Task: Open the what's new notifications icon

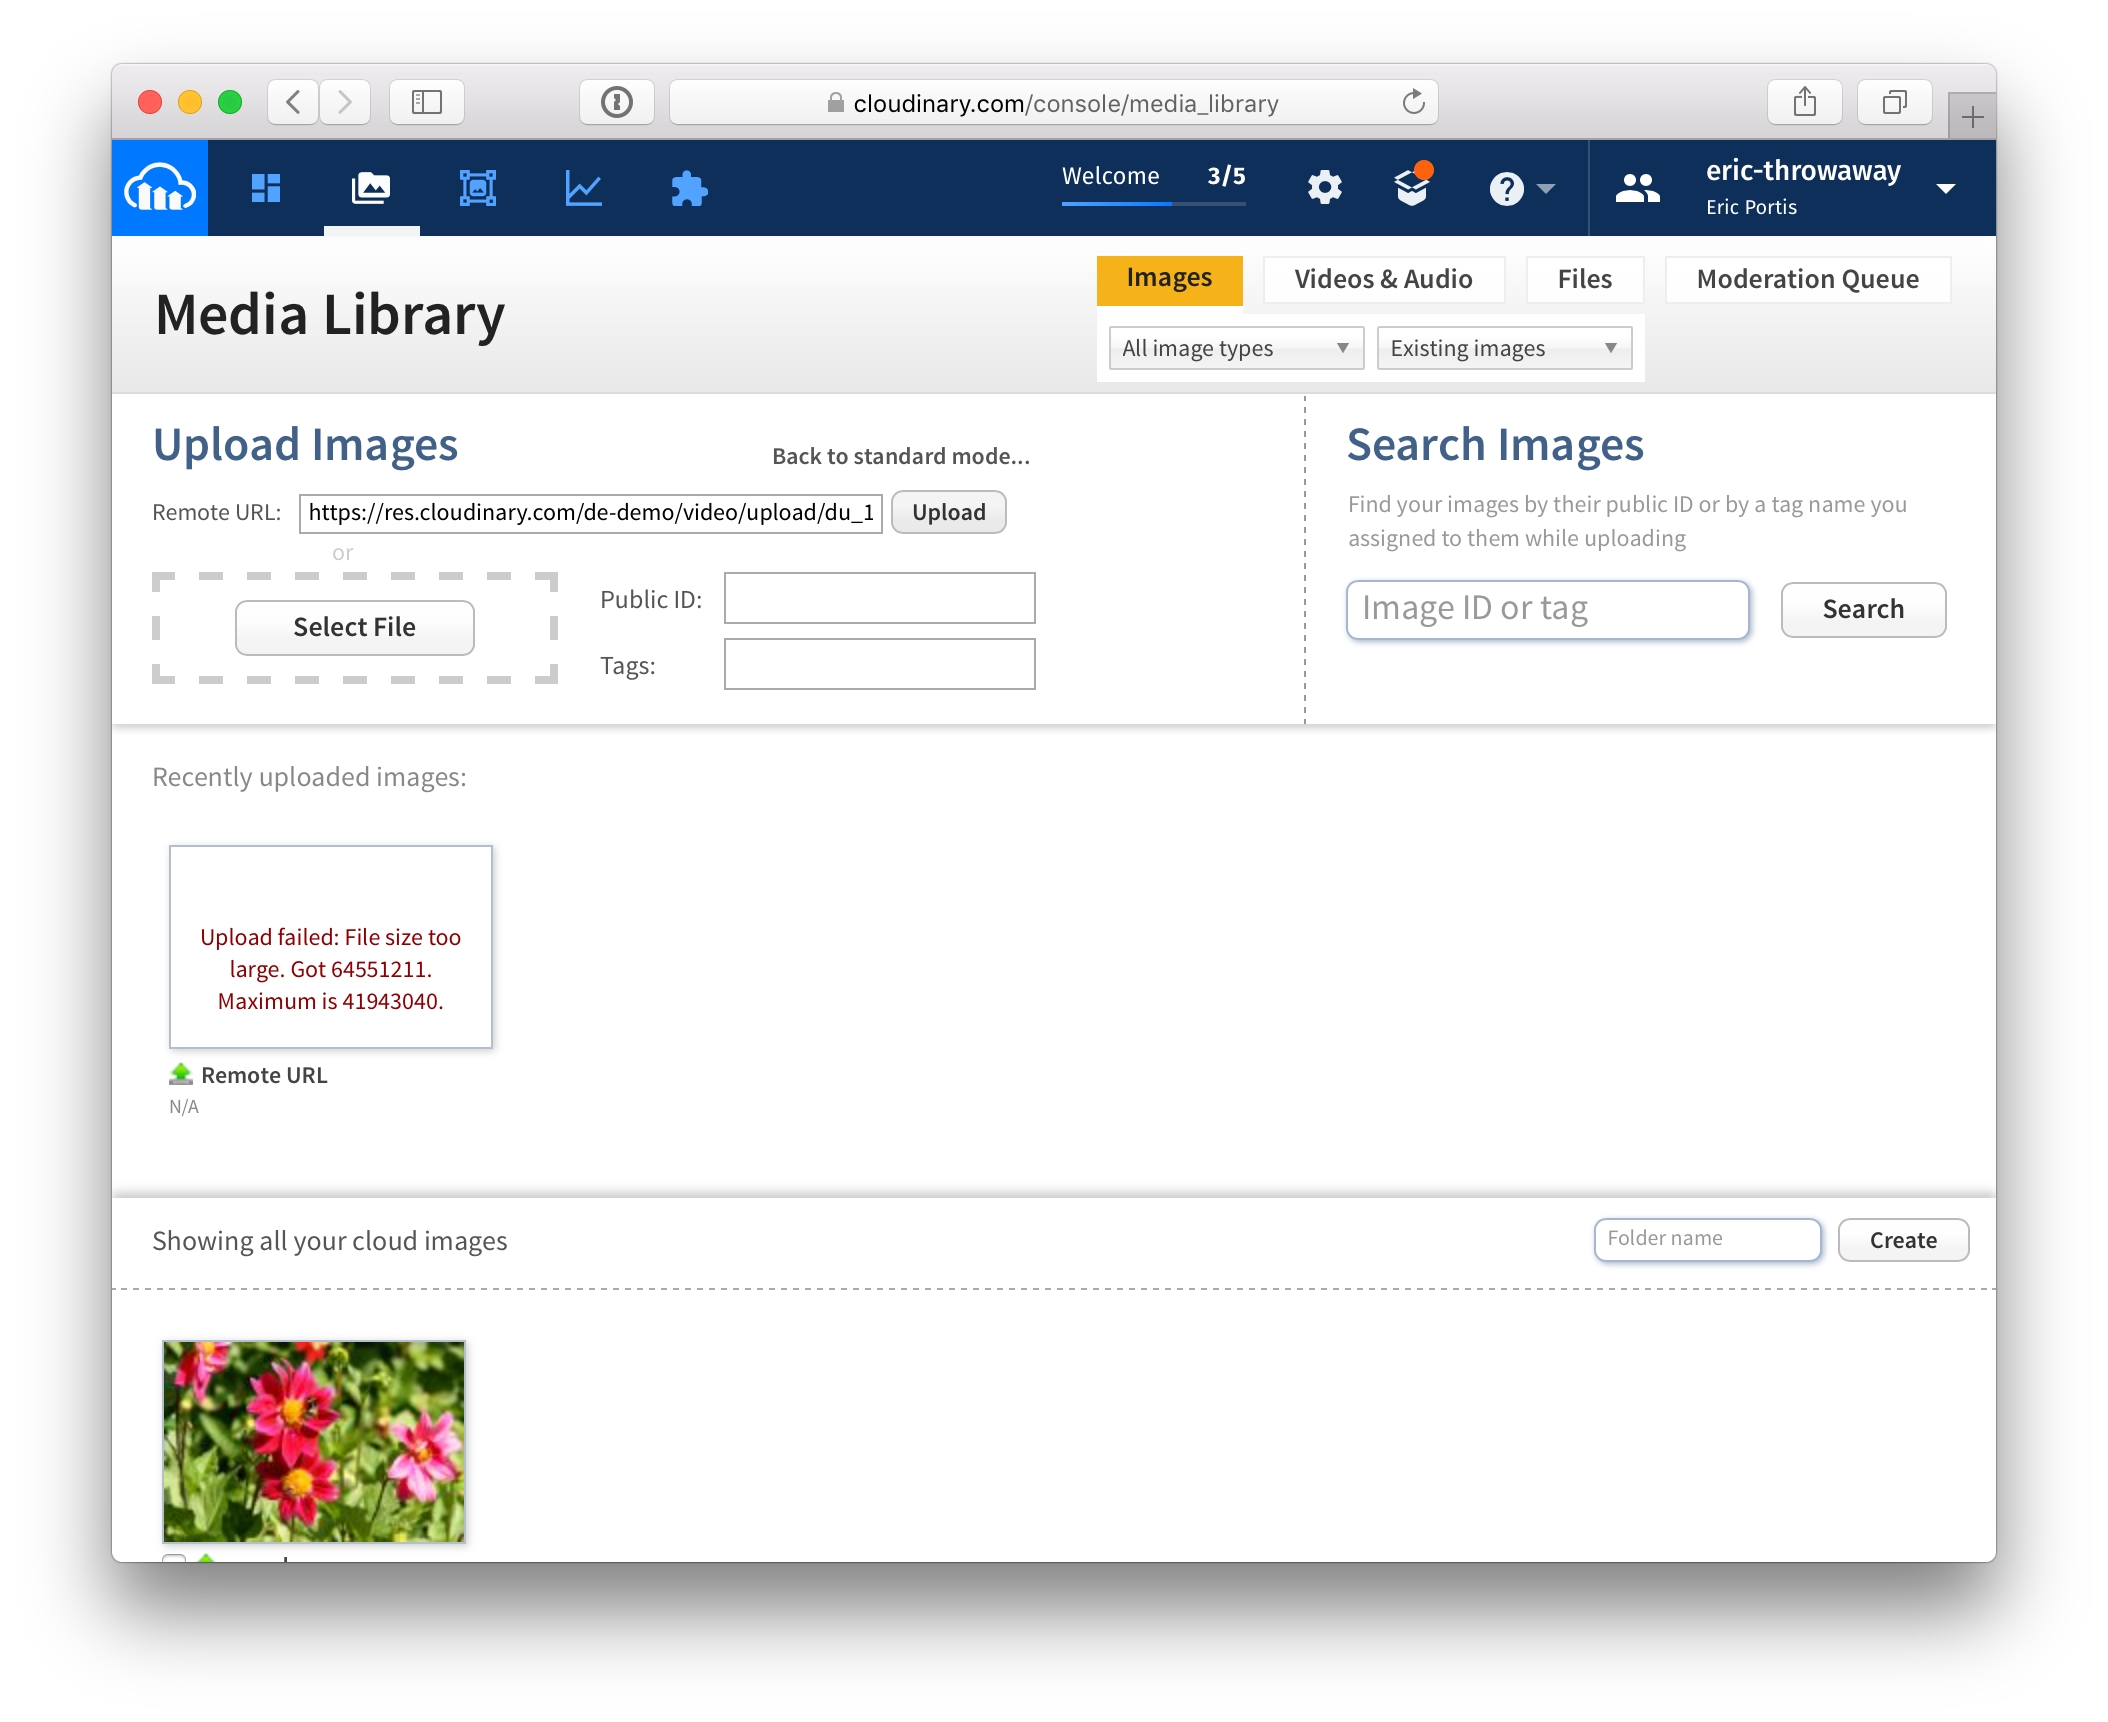Action: [x=1412, y=186]
